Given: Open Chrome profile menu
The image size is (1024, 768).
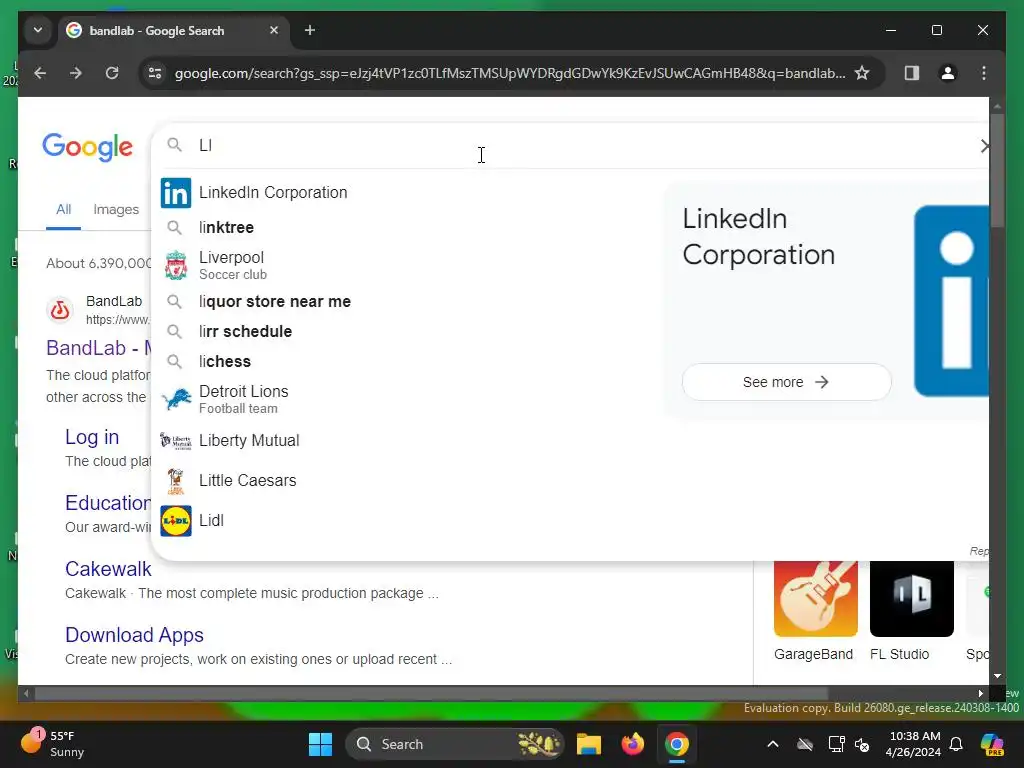Looking at the screenshot, I should point(948,73).
